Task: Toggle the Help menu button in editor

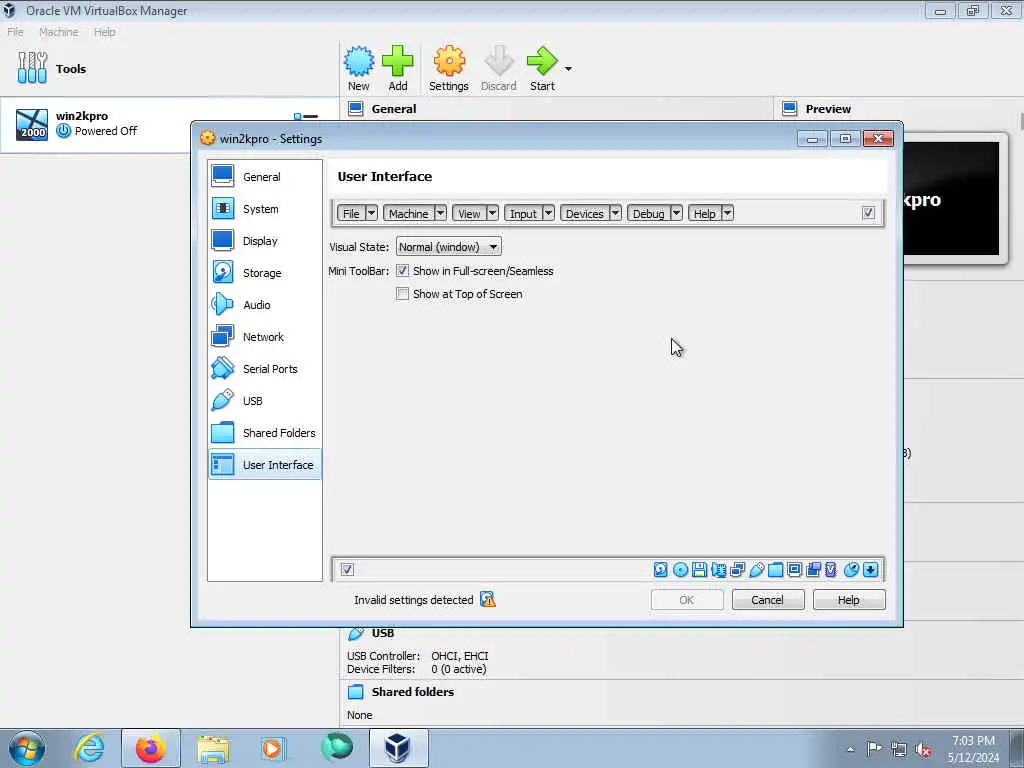Action: (704, 213)
